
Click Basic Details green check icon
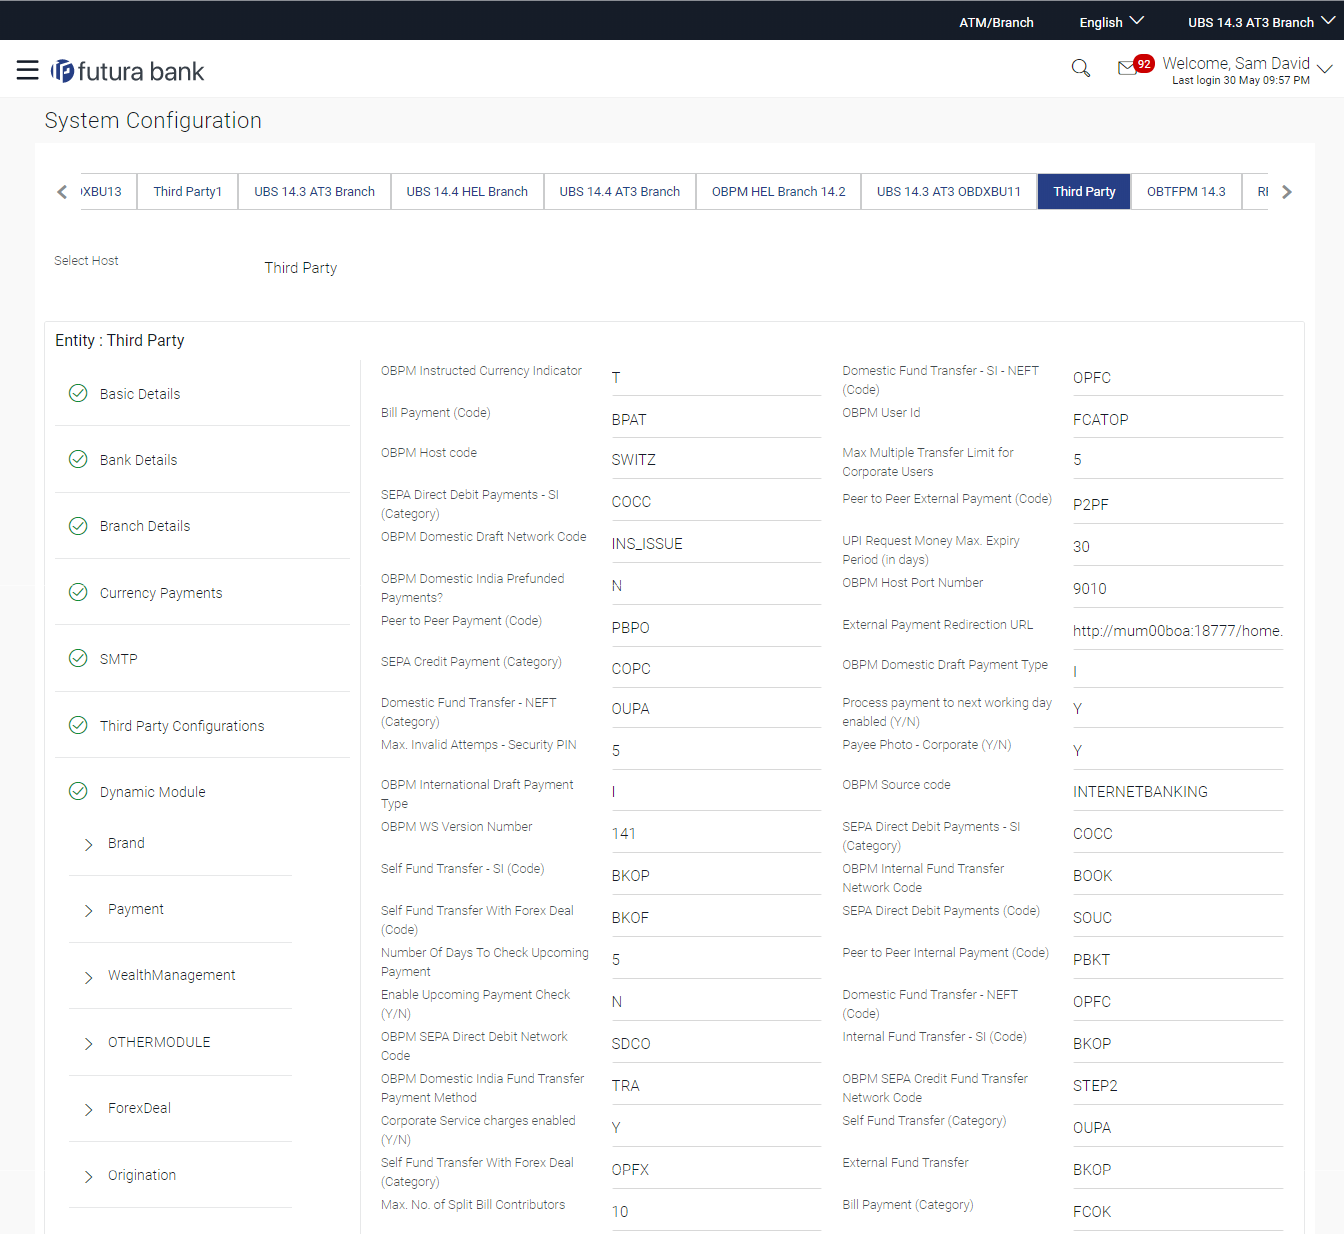click(x=78, y=393)
